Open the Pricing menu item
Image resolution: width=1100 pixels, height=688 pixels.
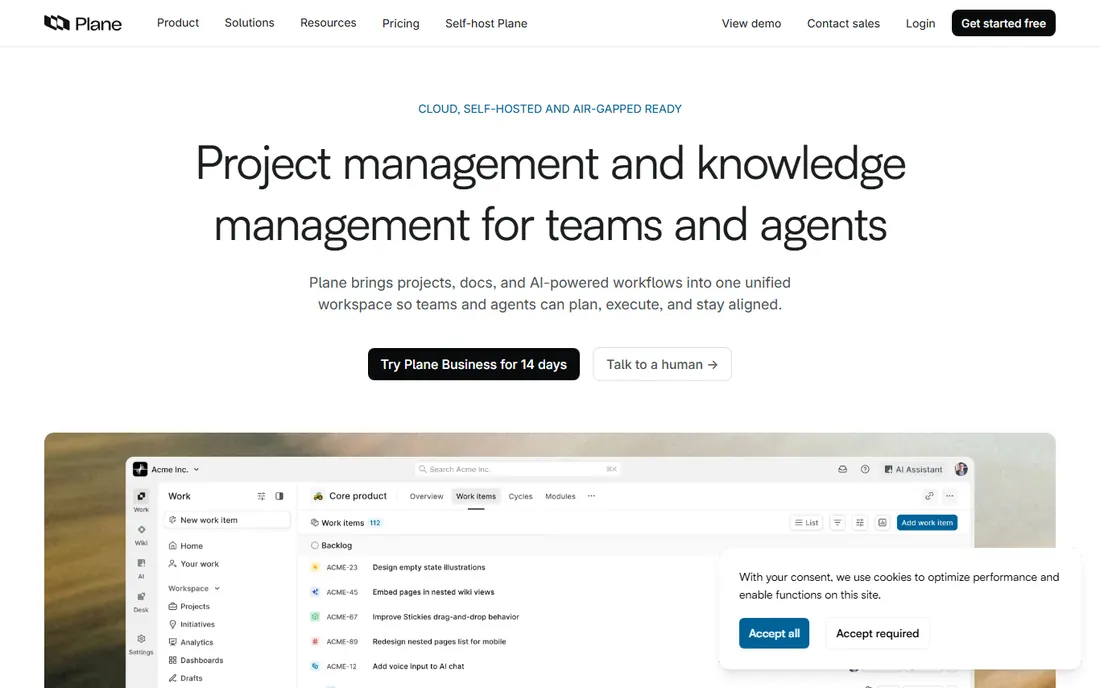(401, 23)
